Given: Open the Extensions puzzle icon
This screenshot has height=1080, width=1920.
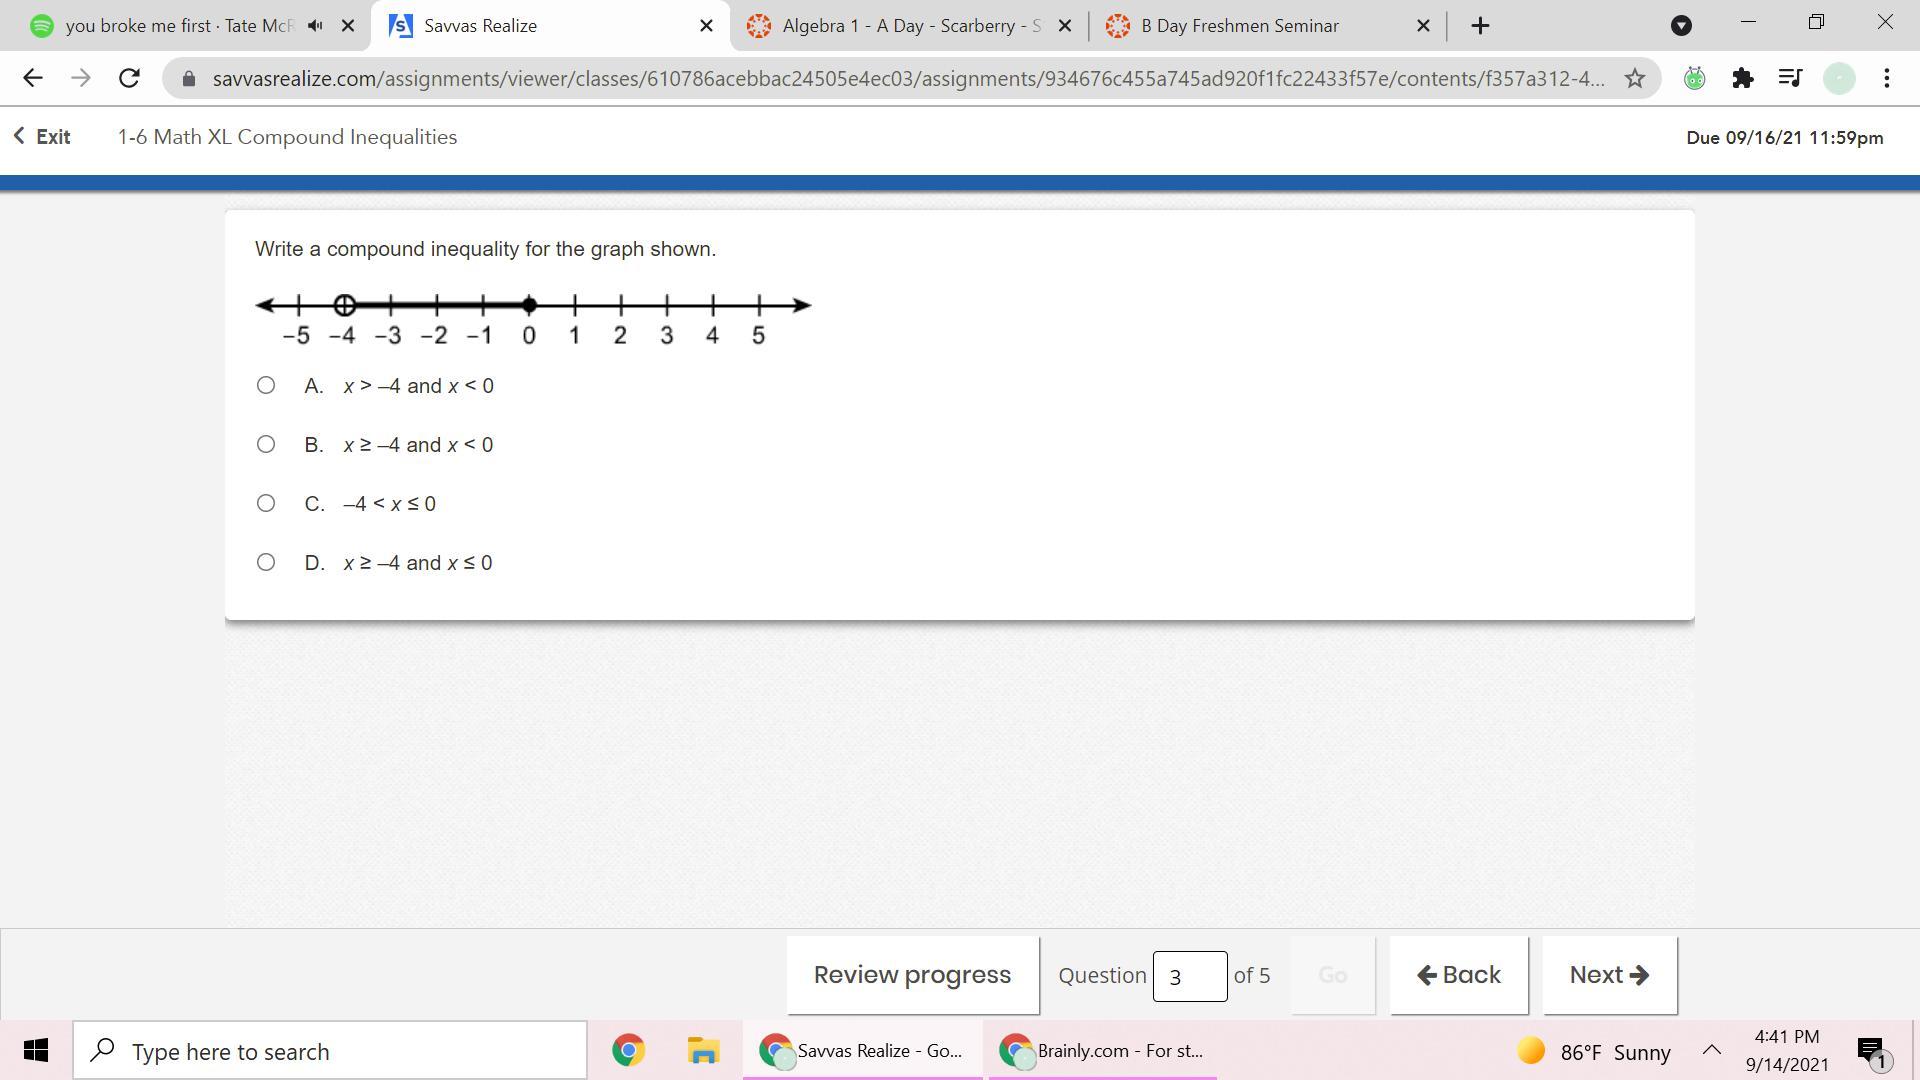Looking at the screenshot, I should 1742,78.
